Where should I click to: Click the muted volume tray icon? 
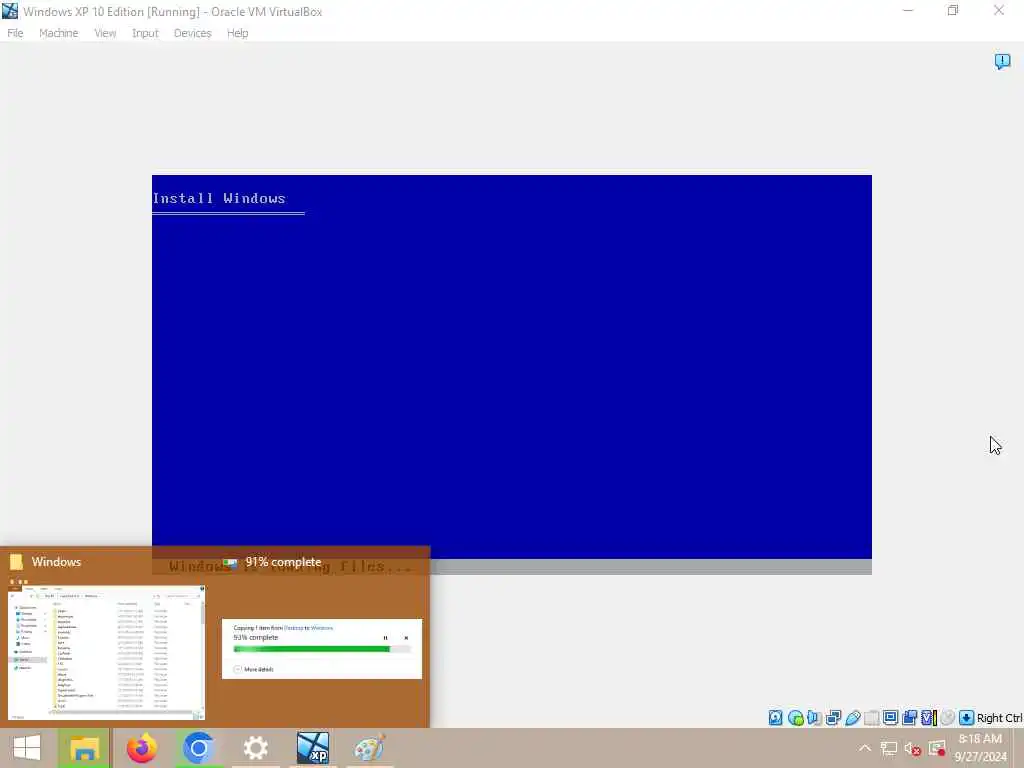912,748
